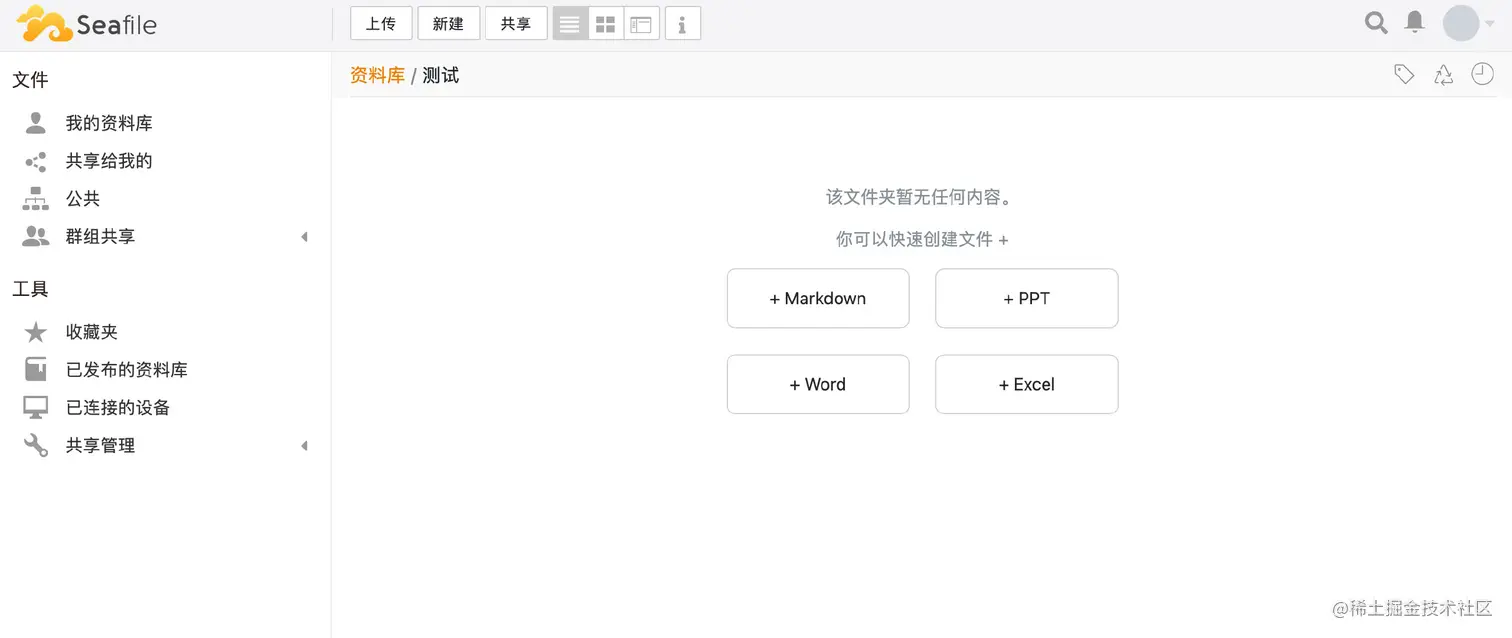The image size is (1512, 638).
Task: View the library history clock icon
Action: tap(1482, 74)
